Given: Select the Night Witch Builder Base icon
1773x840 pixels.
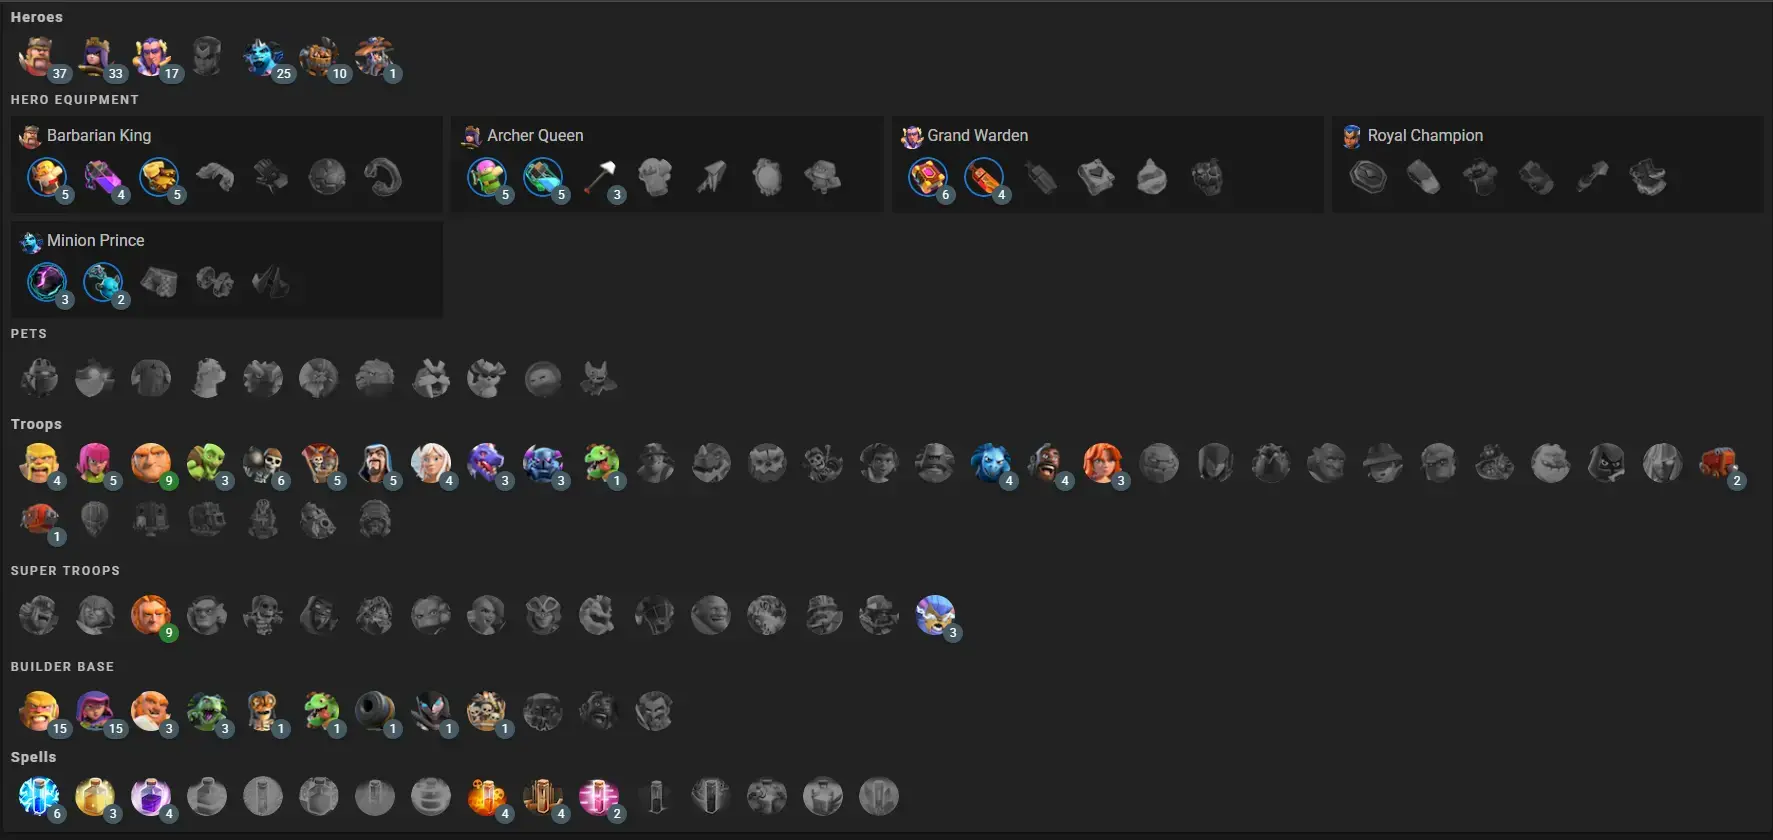Looking at the screenshot, I should (x=430, y=711).
